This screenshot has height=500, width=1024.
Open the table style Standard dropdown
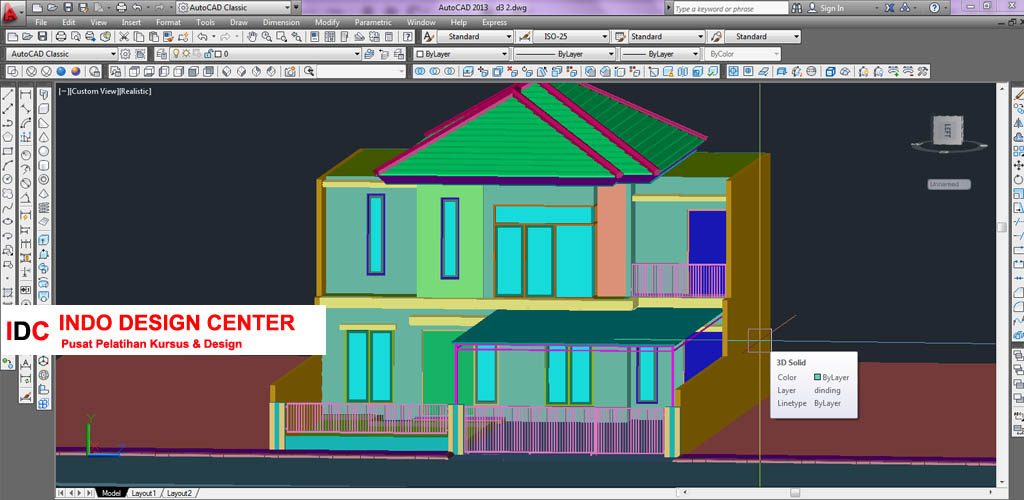667,37
